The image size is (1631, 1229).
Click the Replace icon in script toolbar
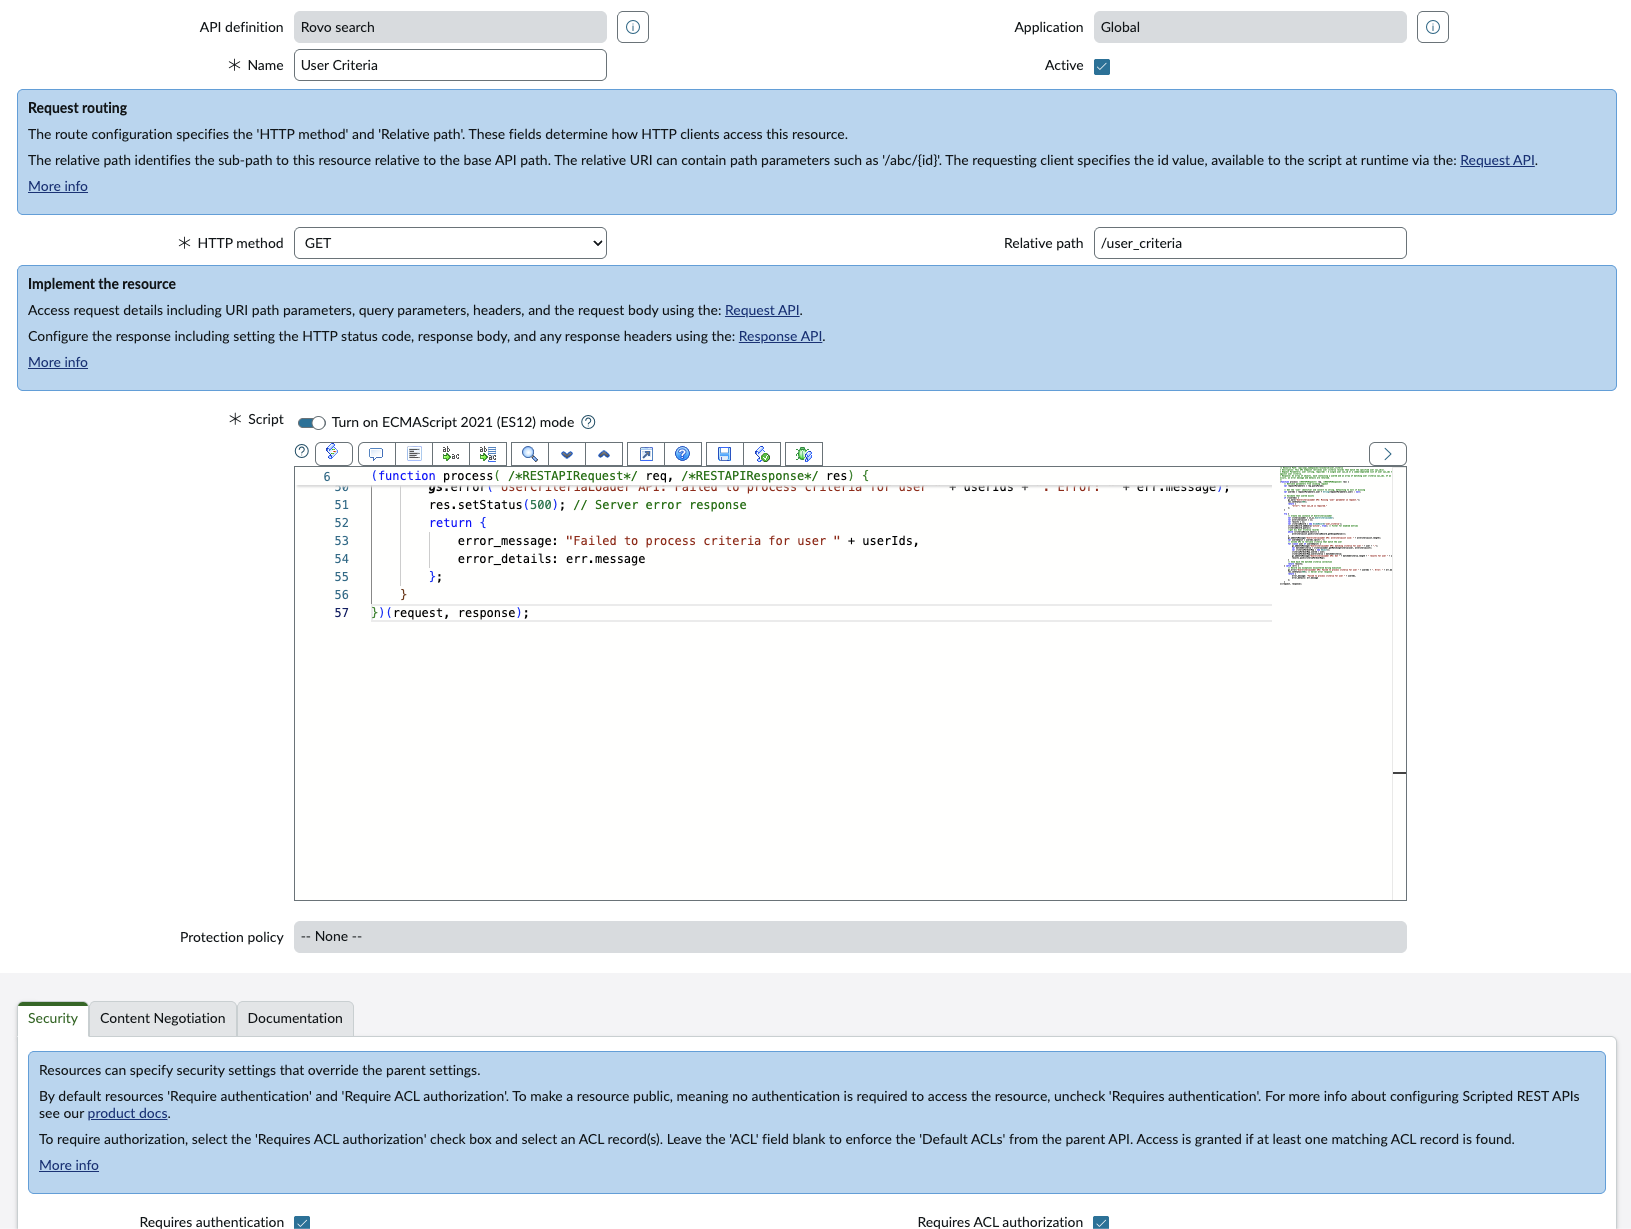click(x=451, y=454)
